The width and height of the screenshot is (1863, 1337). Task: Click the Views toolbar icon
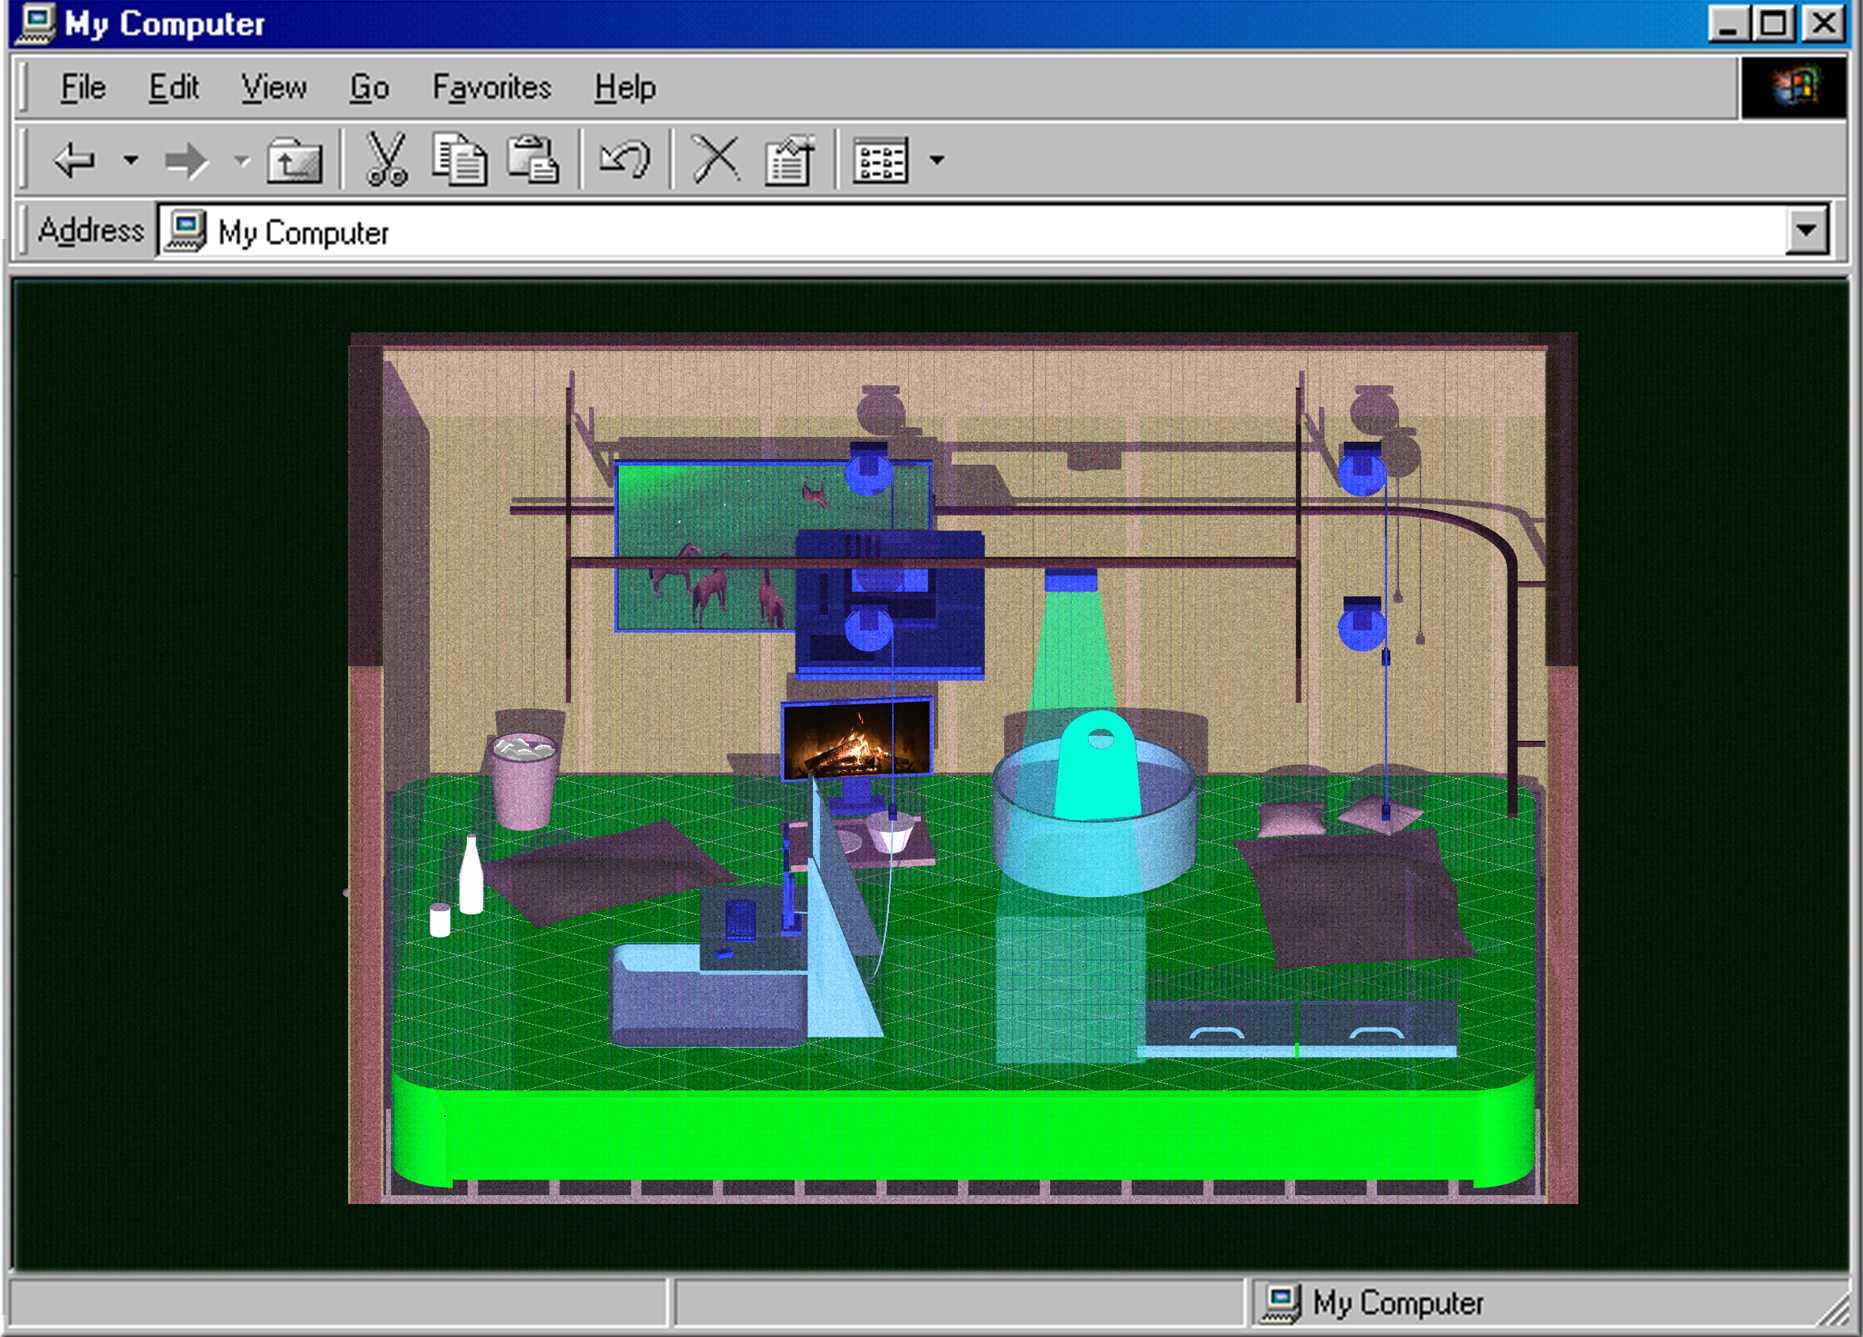(x=880, y=160)
